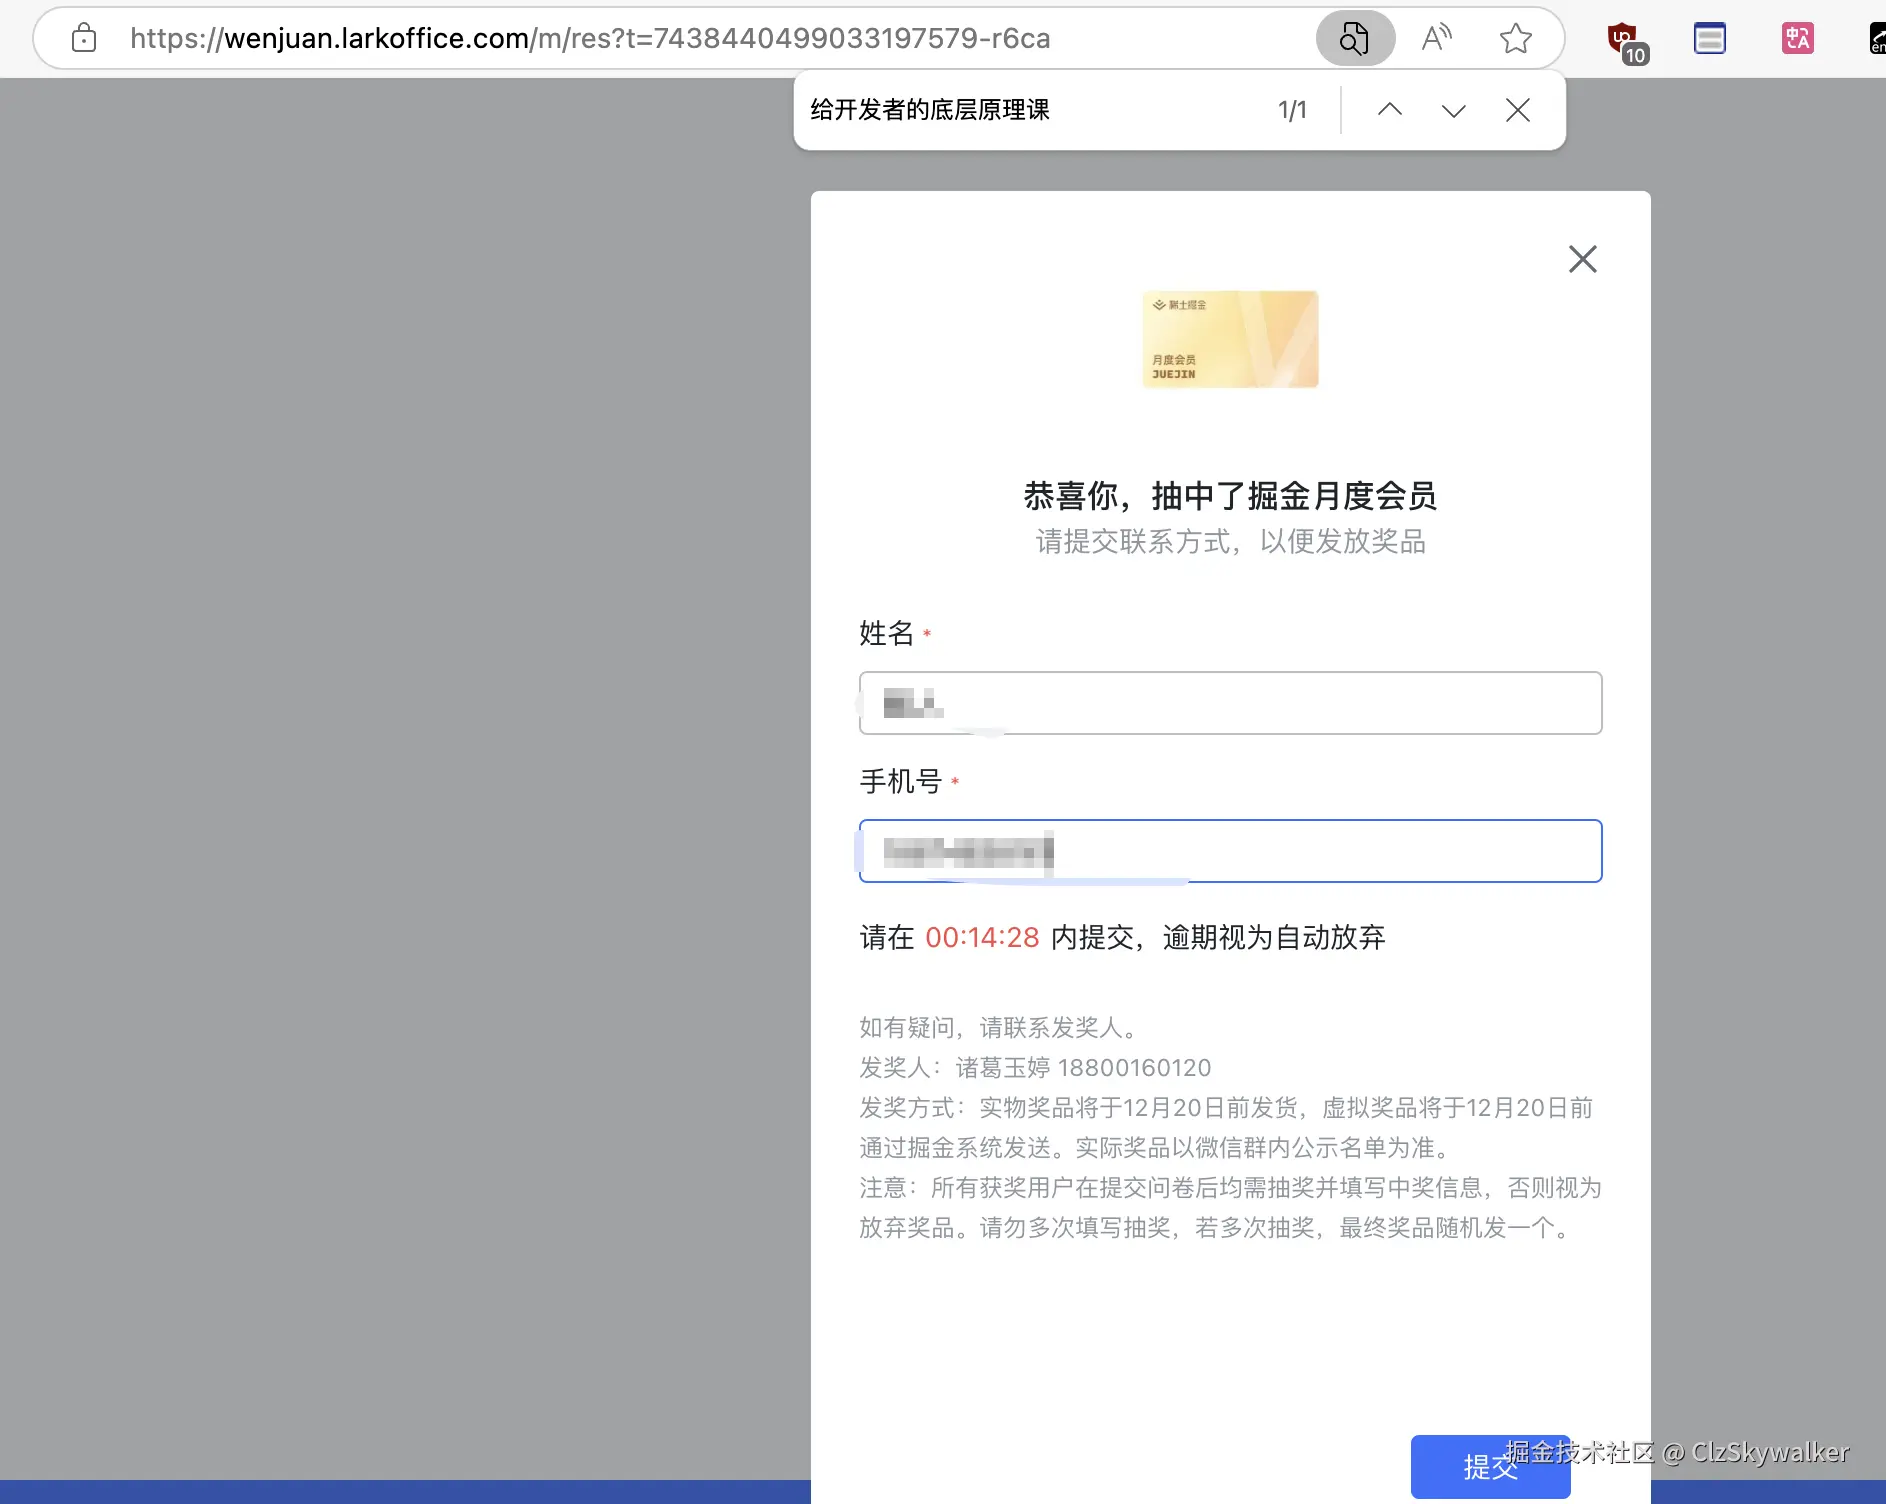
Task: Click the URL address bar text
Action: click(x=590, y=38)
